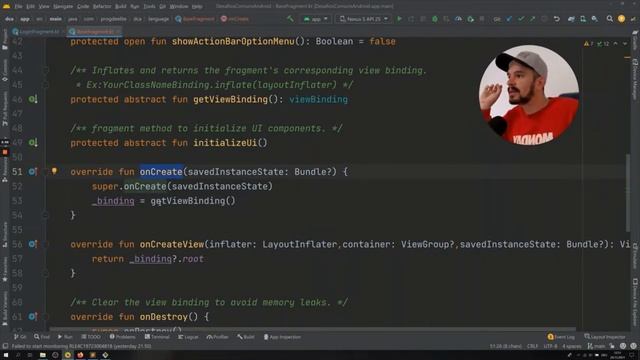The image size is (640, 360).
Task: Open the Refactor menu
Action: point(102,7)
